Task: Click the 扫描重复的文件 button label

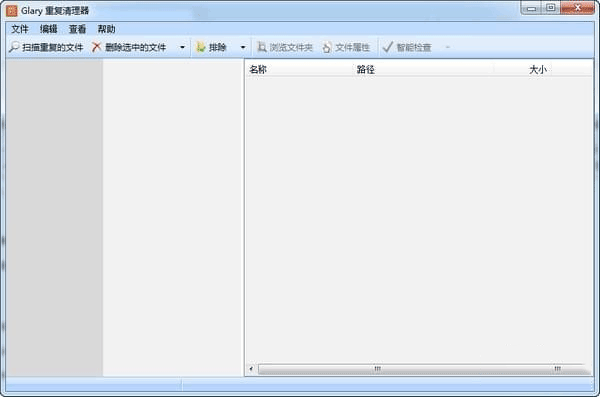Action: (x=52, y=47)
